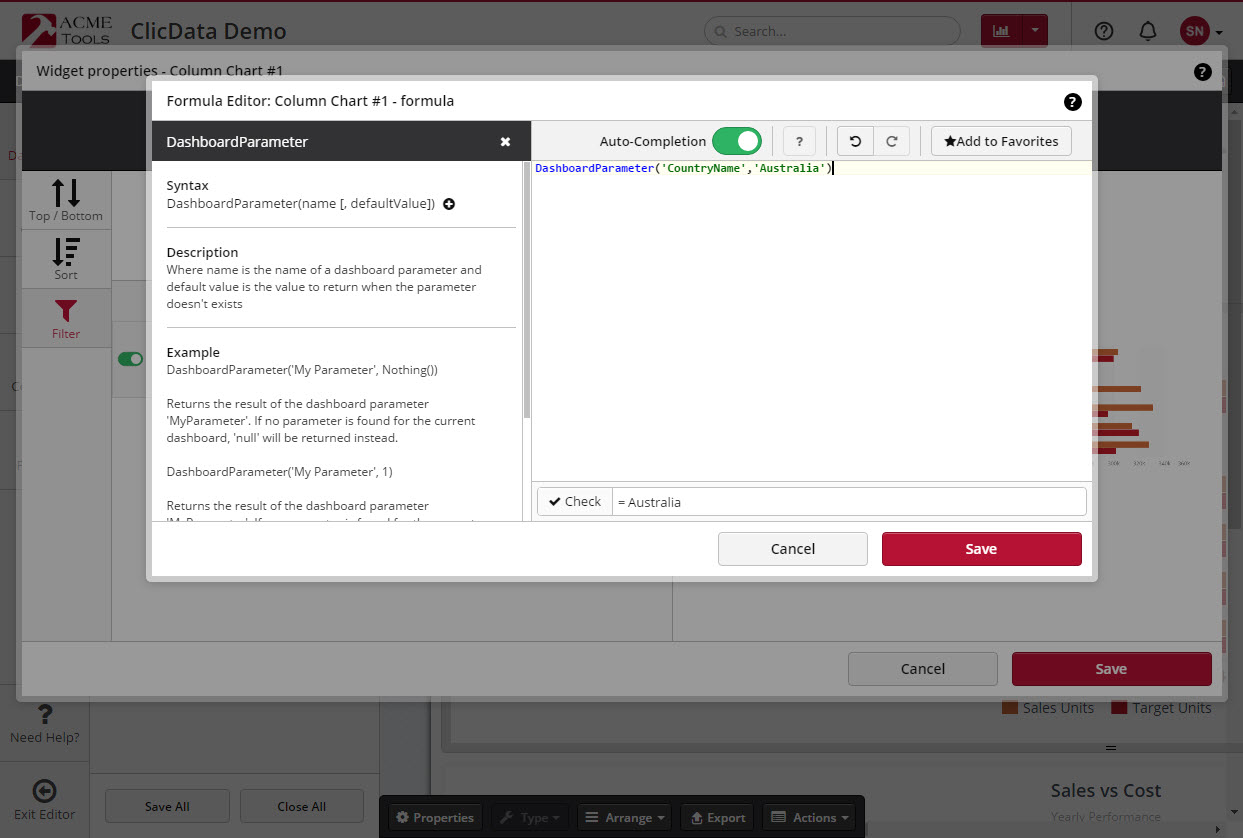1243x838 pixels.
Task: Click into the Search field at the top
Action: (x=831, y=31)
